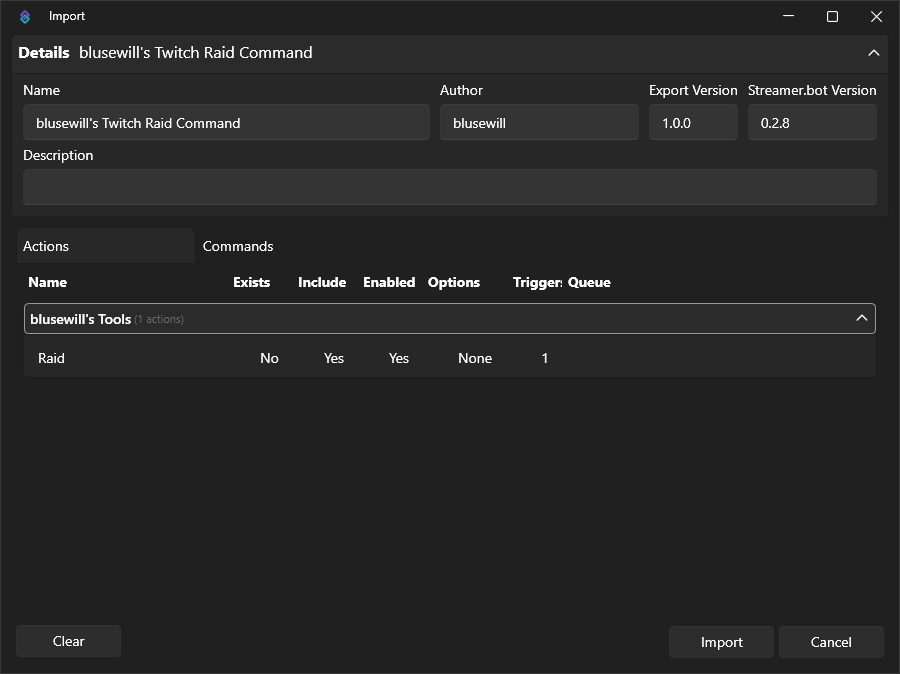Image resolution: width=900 pixels, height=674 pixels.
Task: Click the Name column header
Action: (48, 282)
